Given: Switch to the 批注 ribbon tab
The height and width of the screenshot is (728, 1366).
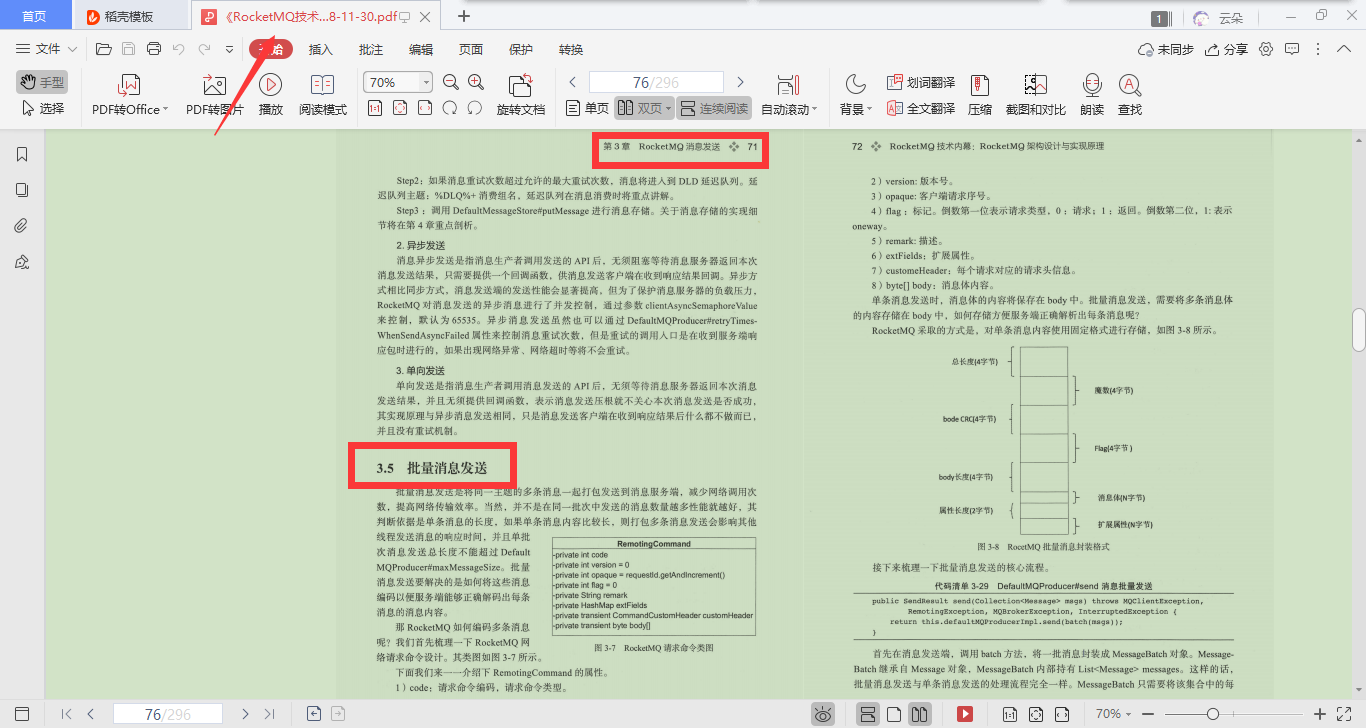Looking at the screenshot, I should click(371, 49).
